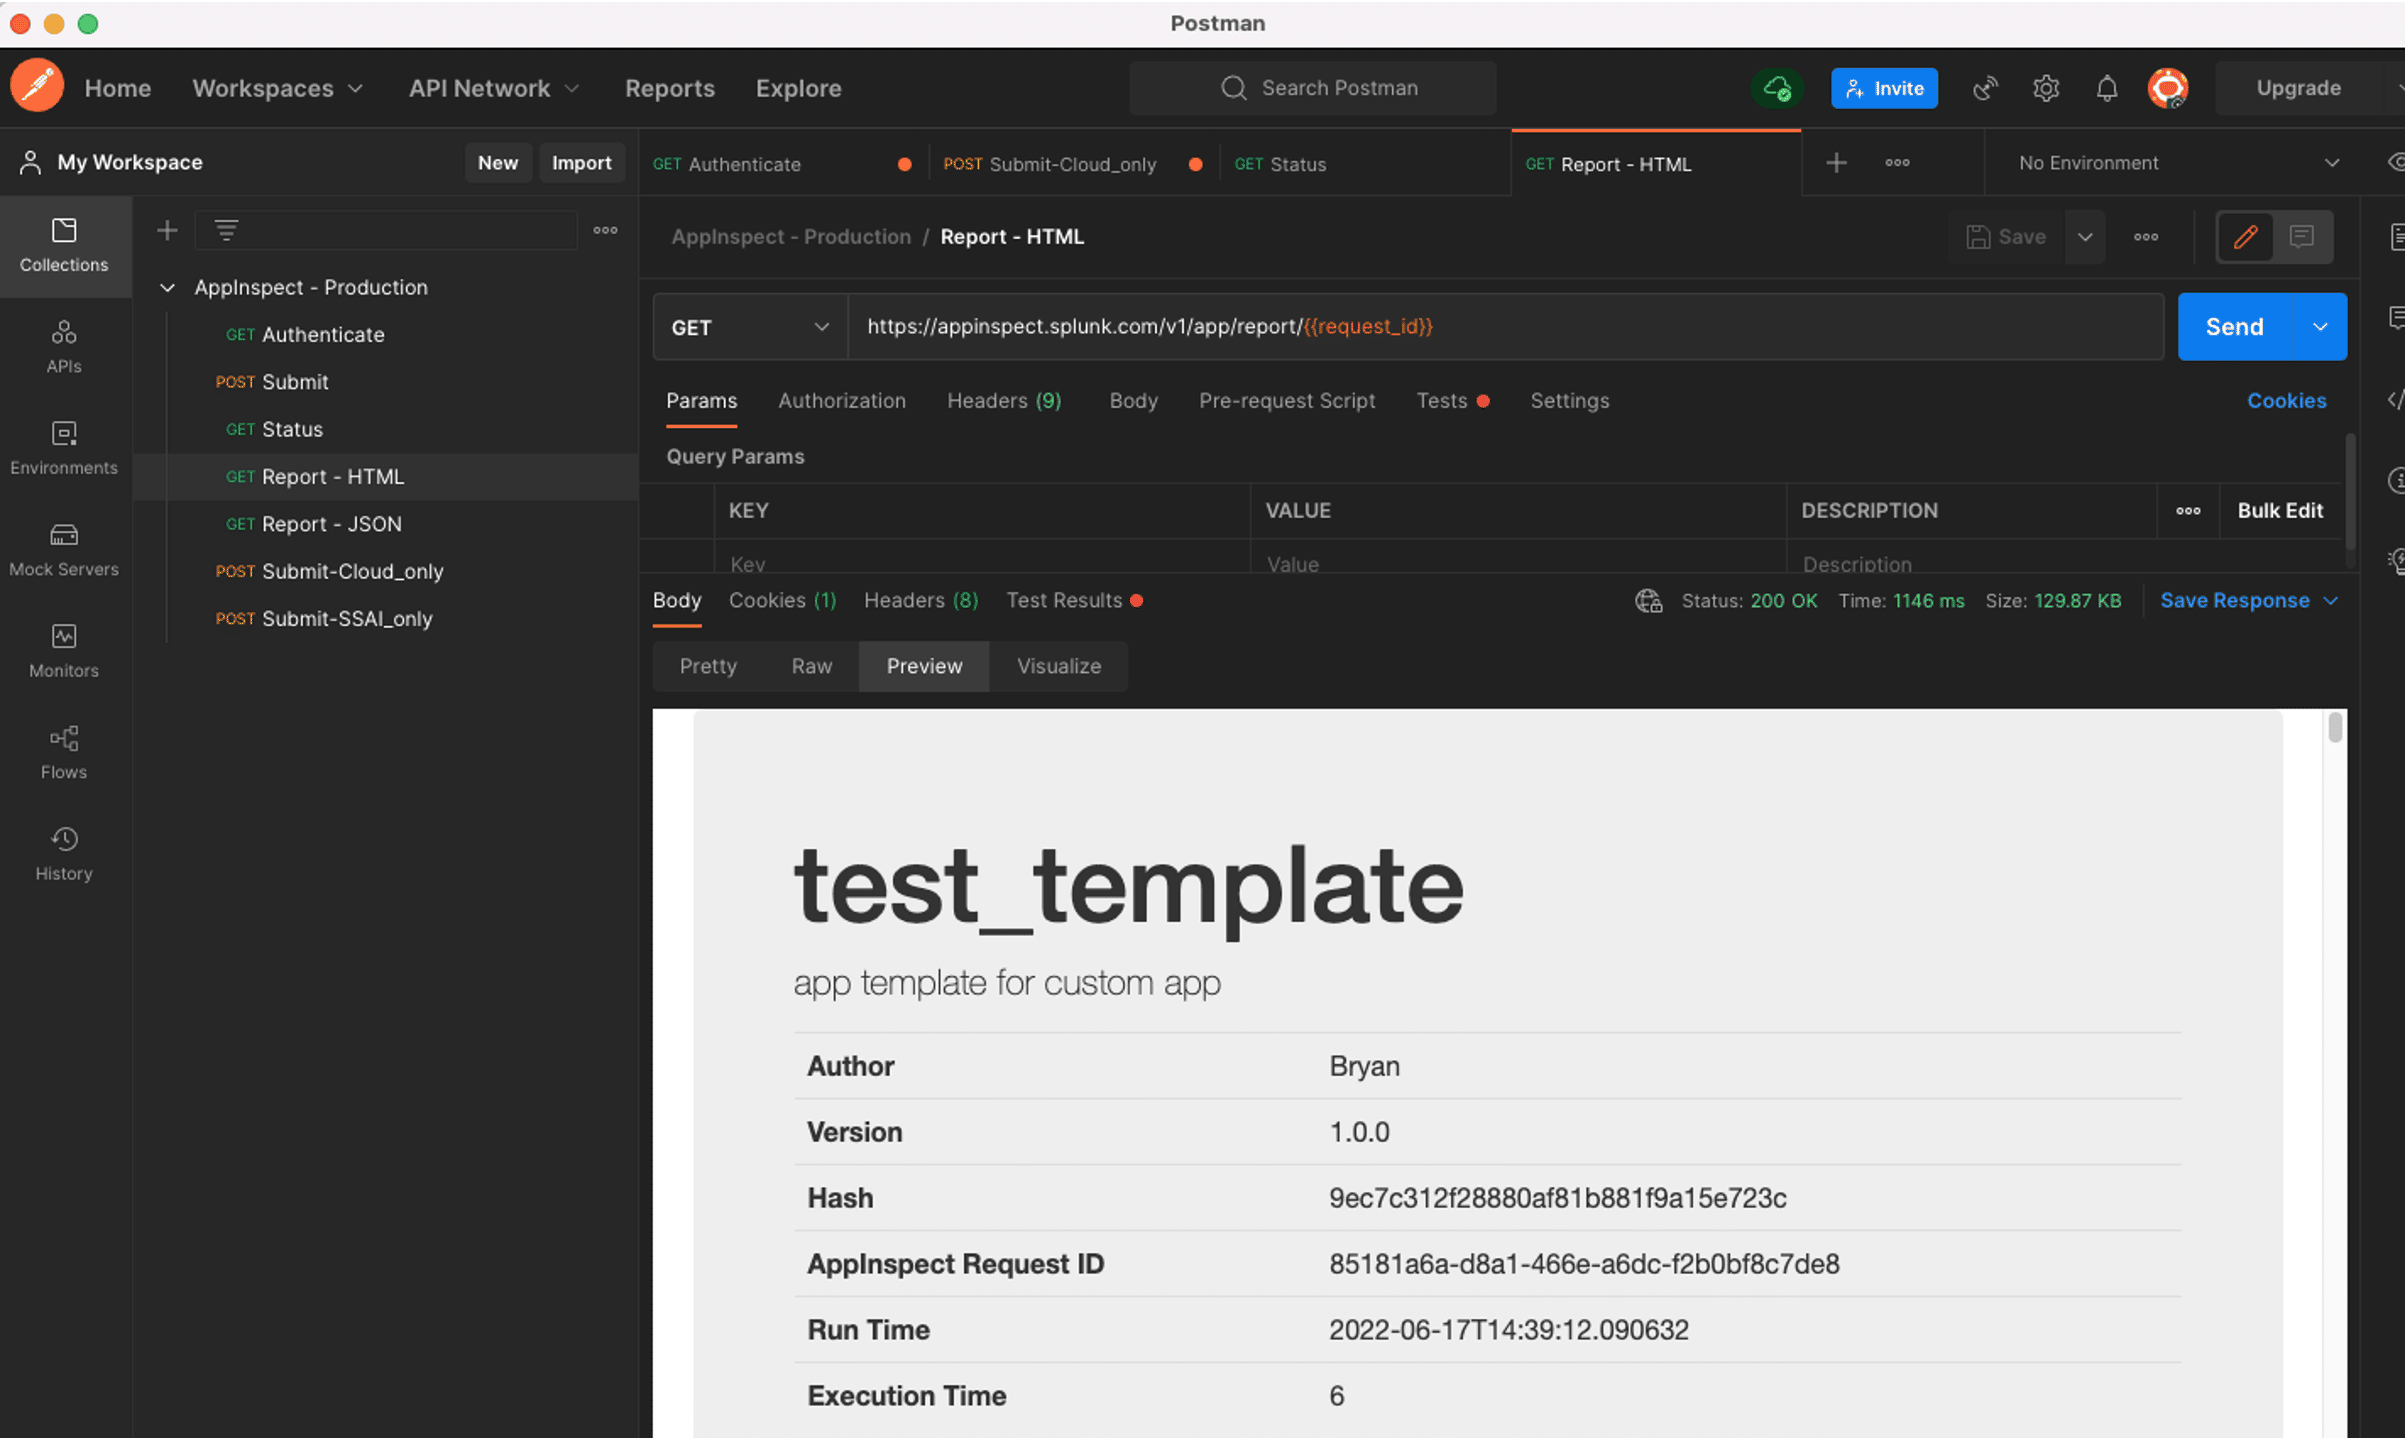Open request more actions ellipsis near Save
Viewport: 2408px width, 1438px height.
[x=2146, y=237]
